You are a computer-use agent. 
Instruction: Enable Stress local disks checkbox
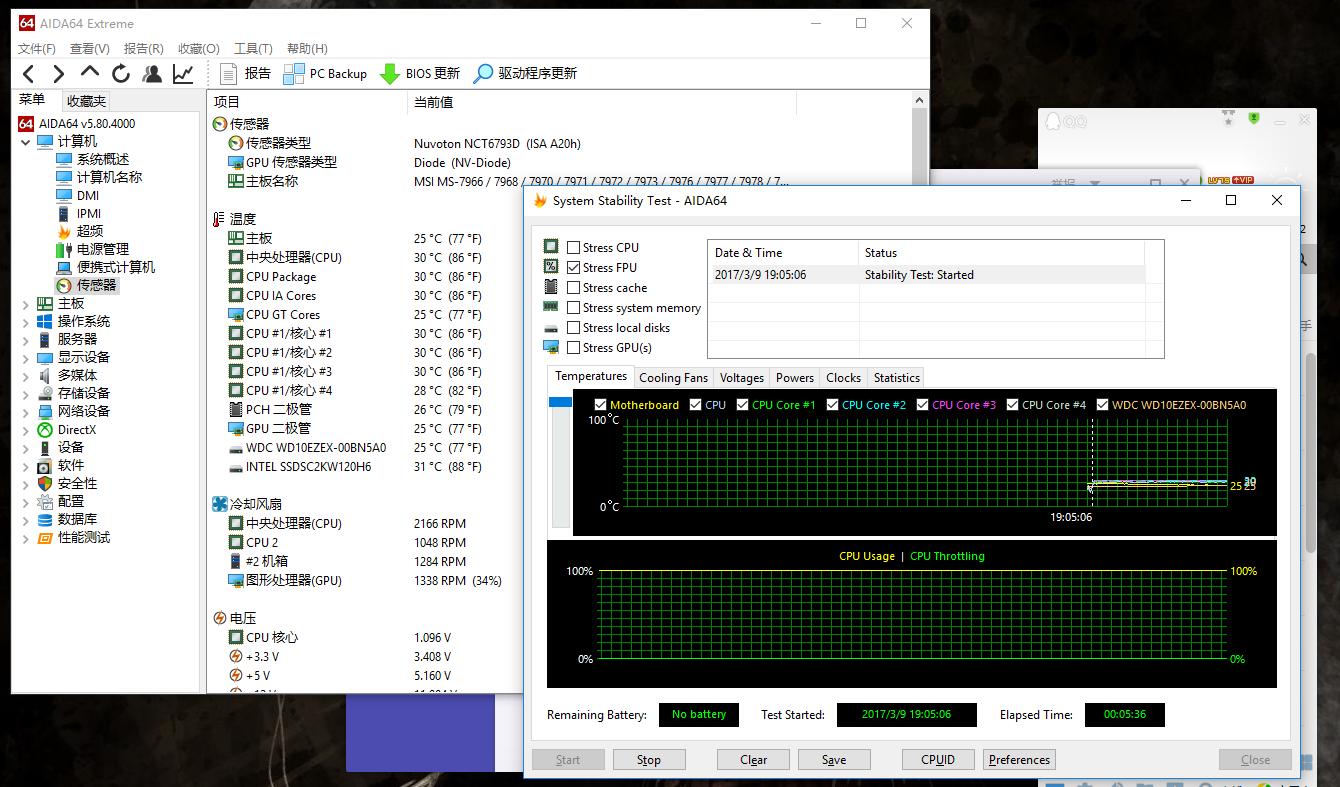(574, 328)
